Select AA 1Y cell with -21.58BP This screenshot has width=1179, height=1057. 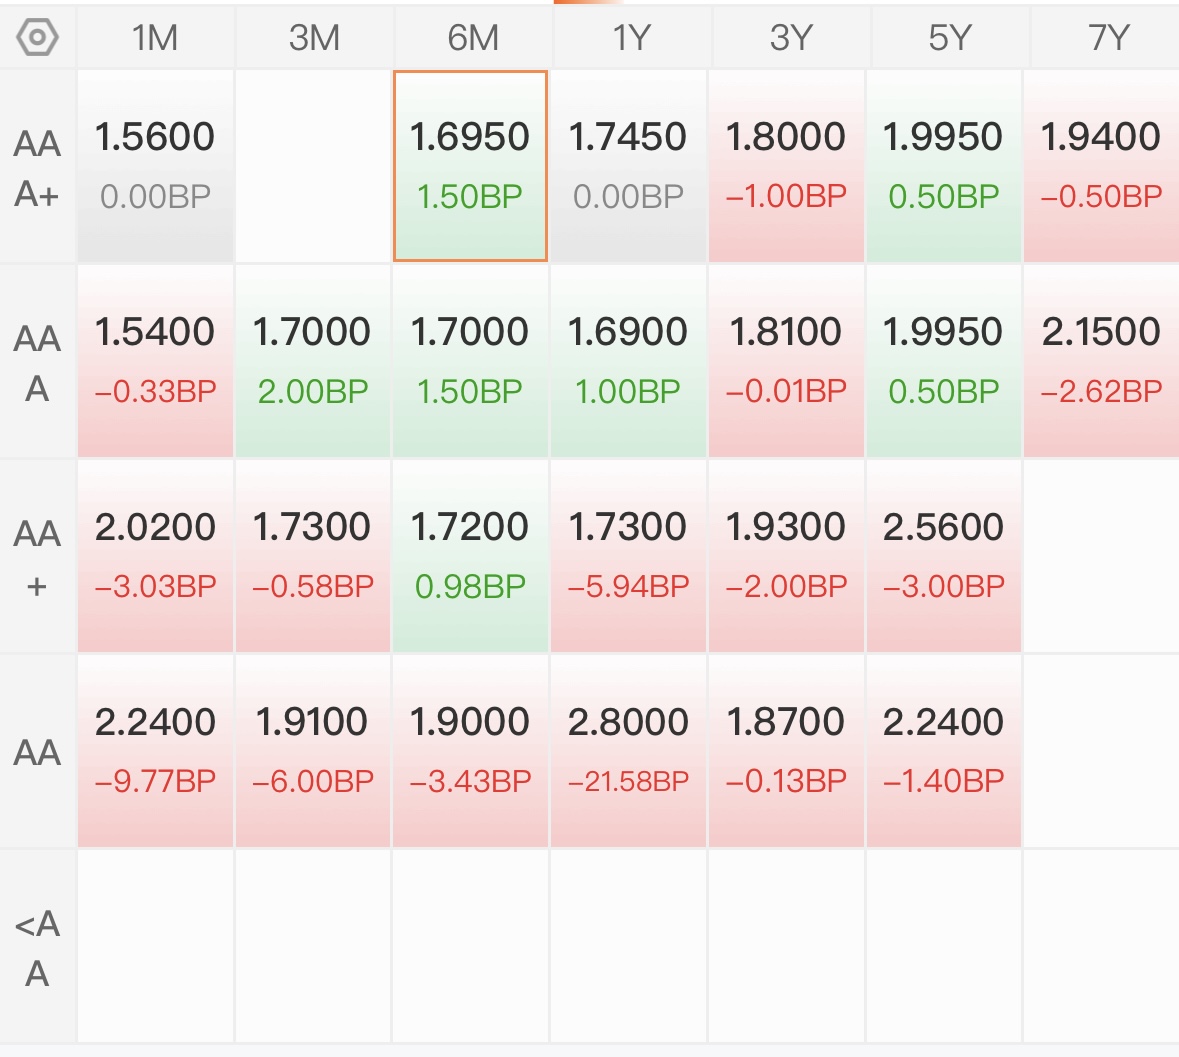tap(628, 751)
